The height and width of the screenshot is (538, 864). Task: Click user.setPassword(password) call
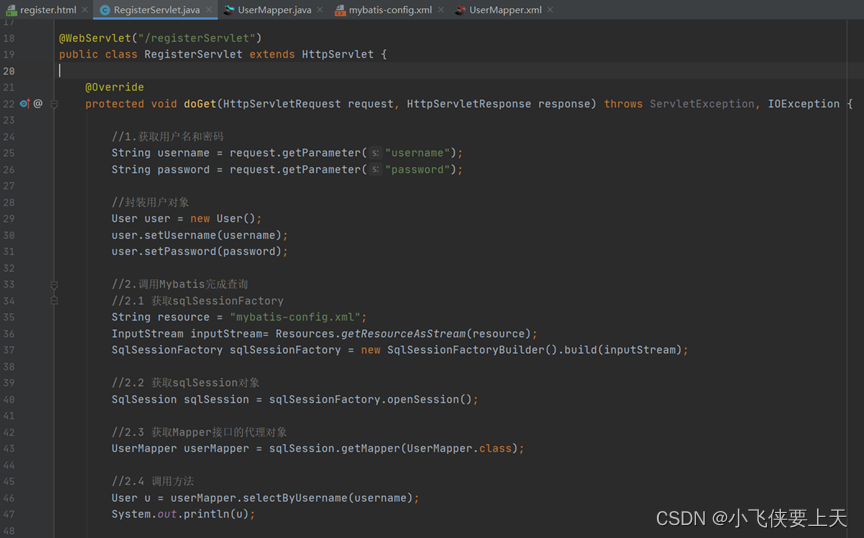(x=196, y=251)
